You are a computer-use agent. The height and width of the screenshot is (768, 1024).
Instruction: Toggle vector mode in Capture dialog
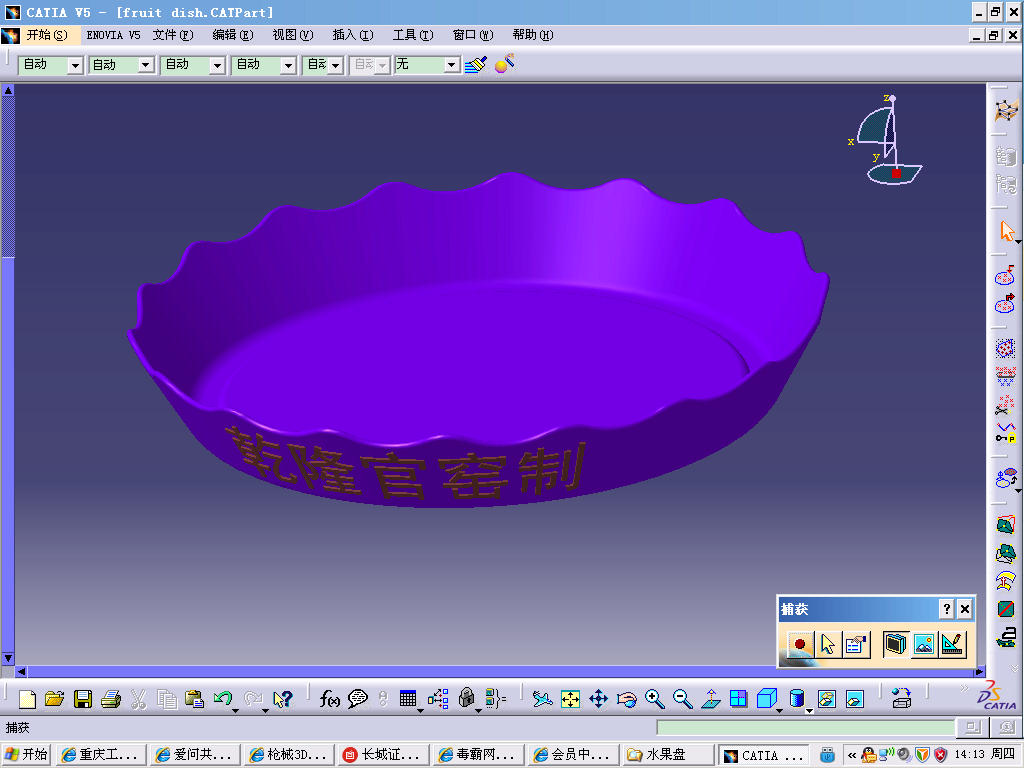click(x=952, y=645)
